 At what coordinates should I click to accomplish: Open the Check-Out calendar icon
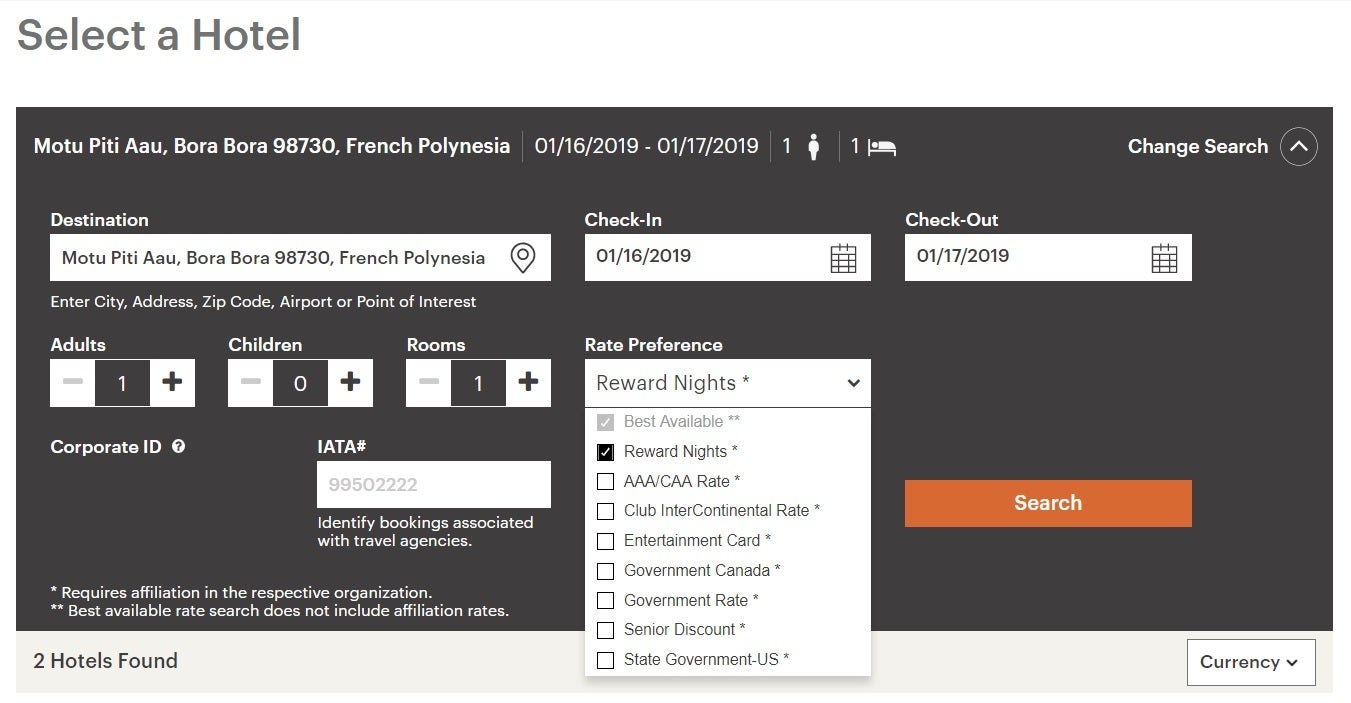(x=1164, y=258)
